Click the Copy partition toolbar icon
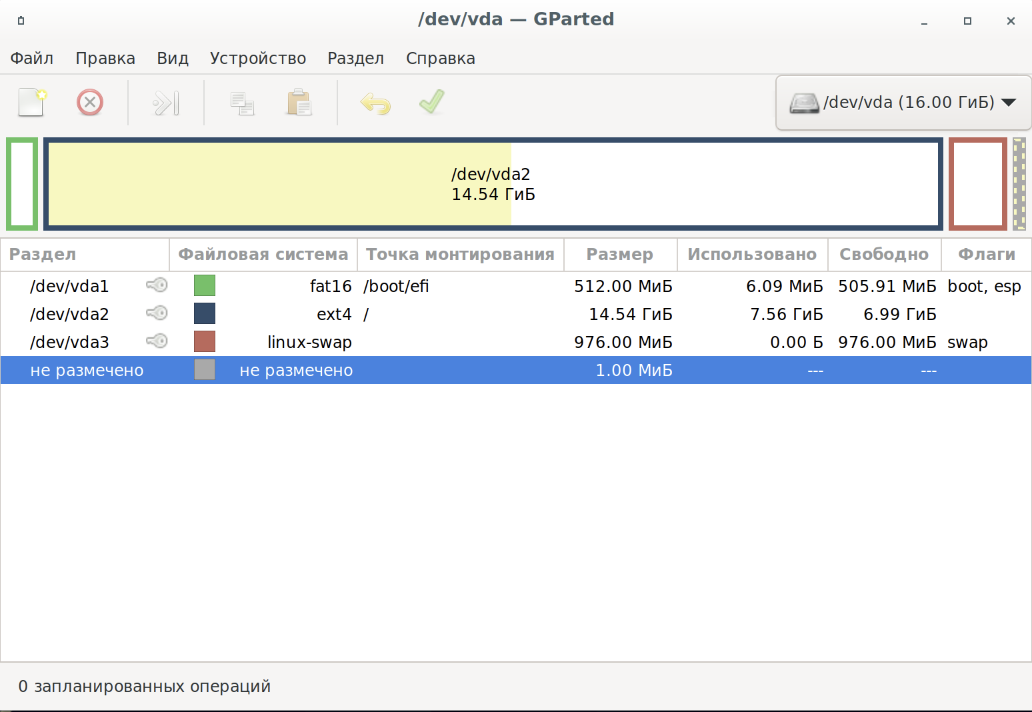 (242, 103)
